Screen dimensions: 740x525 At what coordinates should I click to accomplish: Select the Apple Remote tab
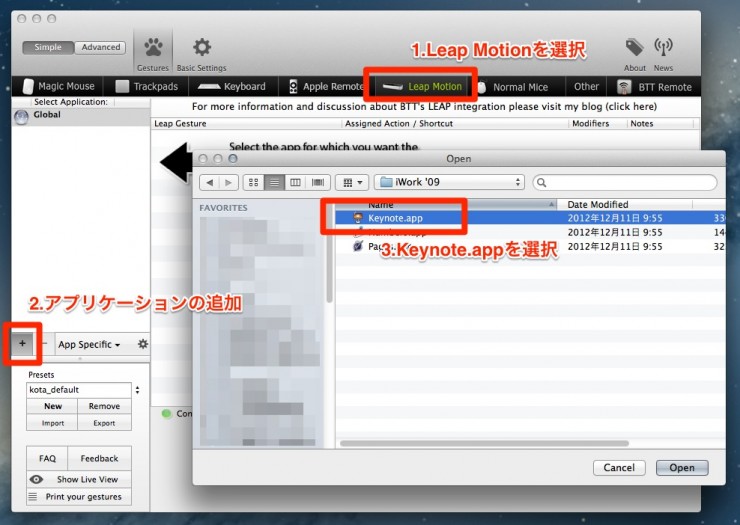pos(327,86)
